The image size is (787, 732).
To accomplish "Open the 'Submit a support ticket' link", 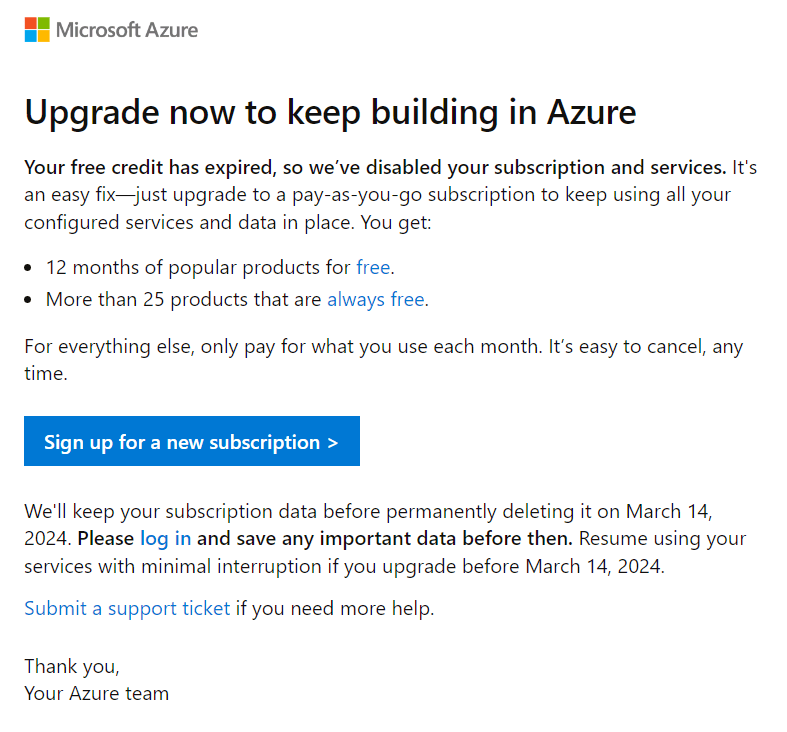I will pyautogui.click(x=127, y=608).
